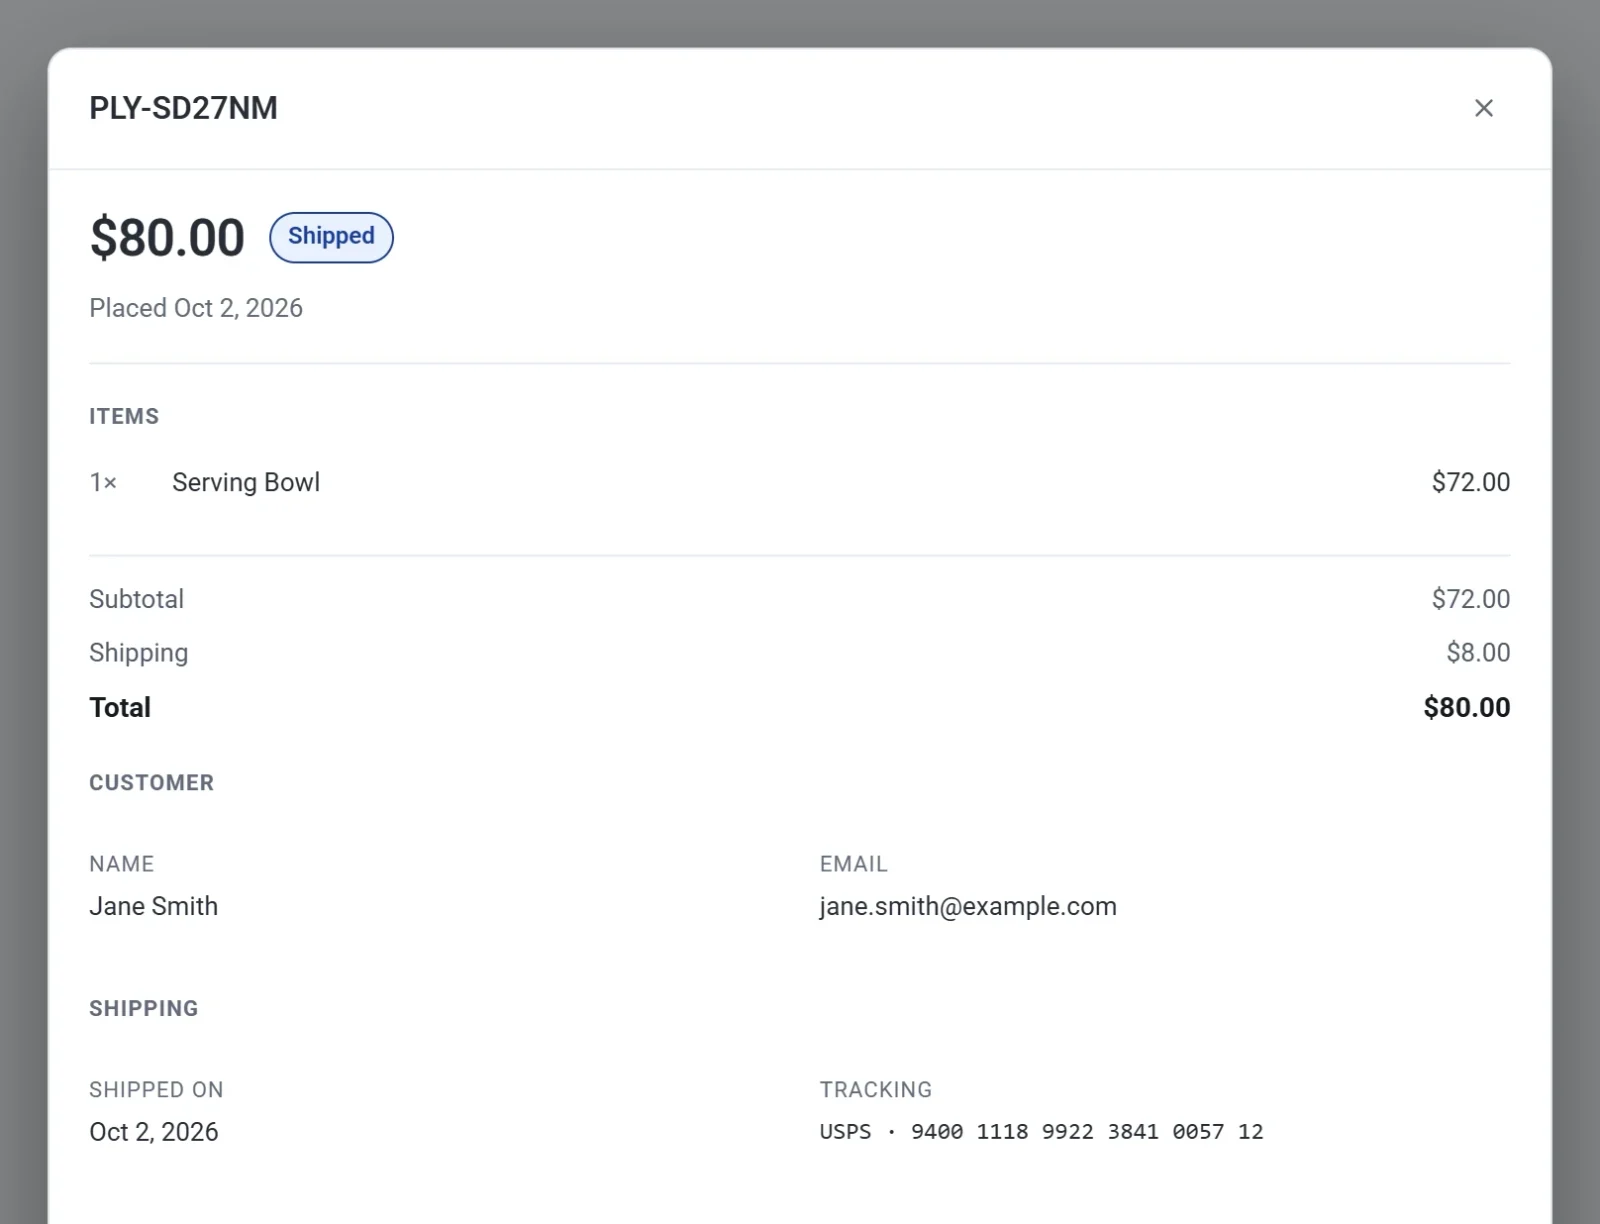
Task: Click the SHIPPED ON field label
Action: pos(156,1090)
